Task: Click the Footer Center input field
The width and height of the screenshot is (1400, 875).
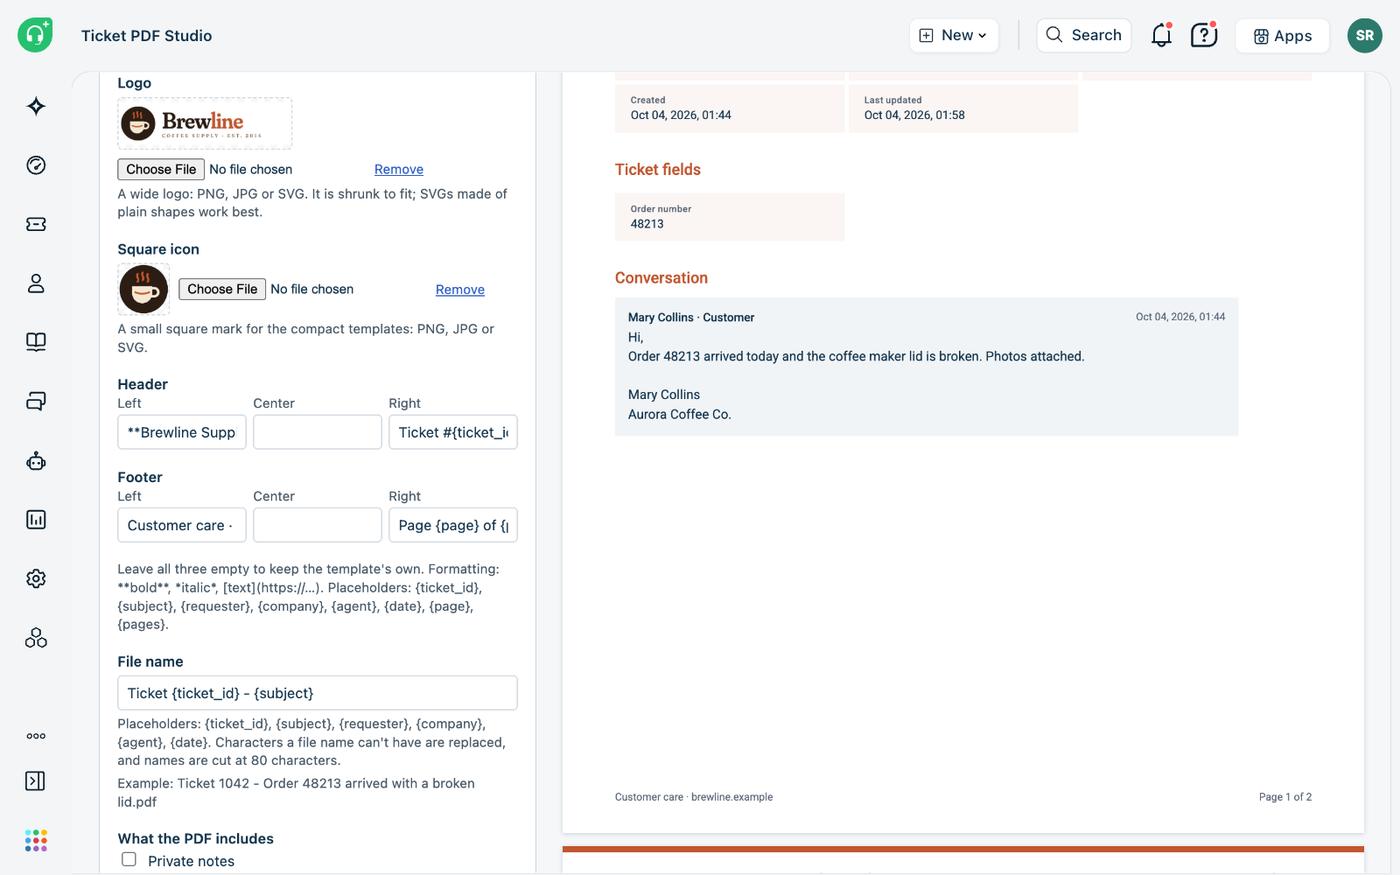Action: (x=317, y=525)
